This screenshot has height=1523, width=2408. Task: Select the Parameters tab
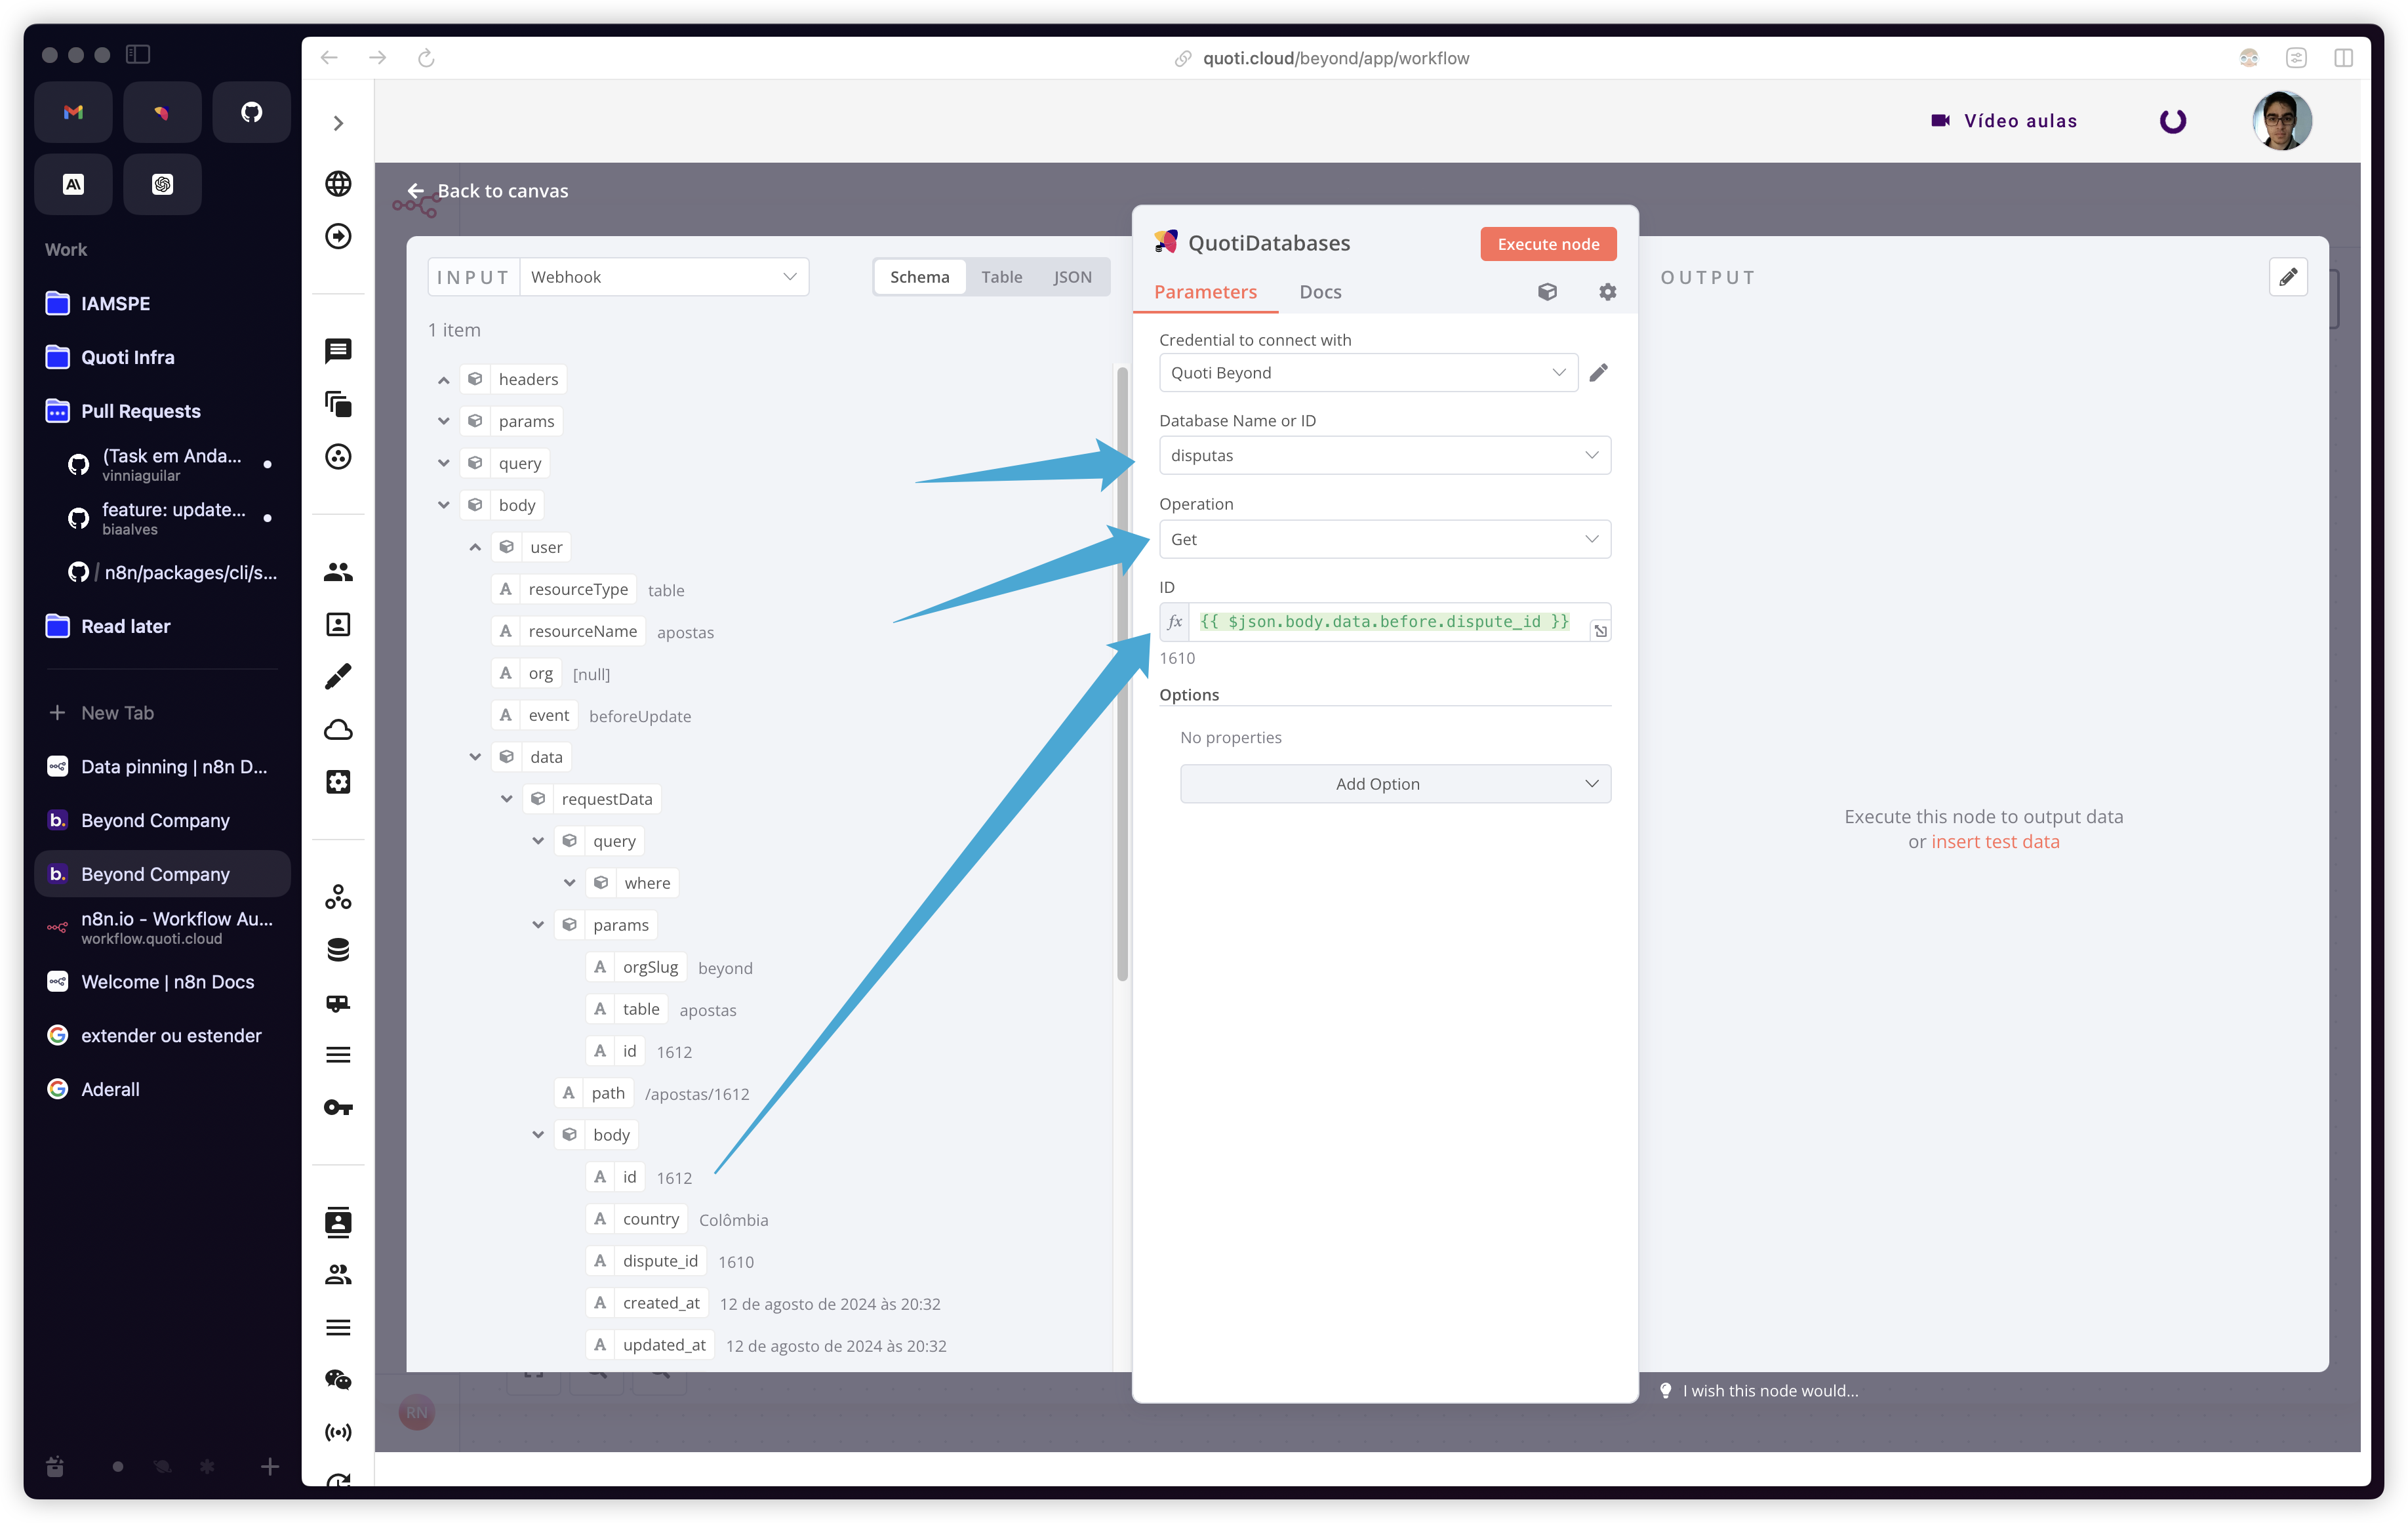pos(1205,292)
